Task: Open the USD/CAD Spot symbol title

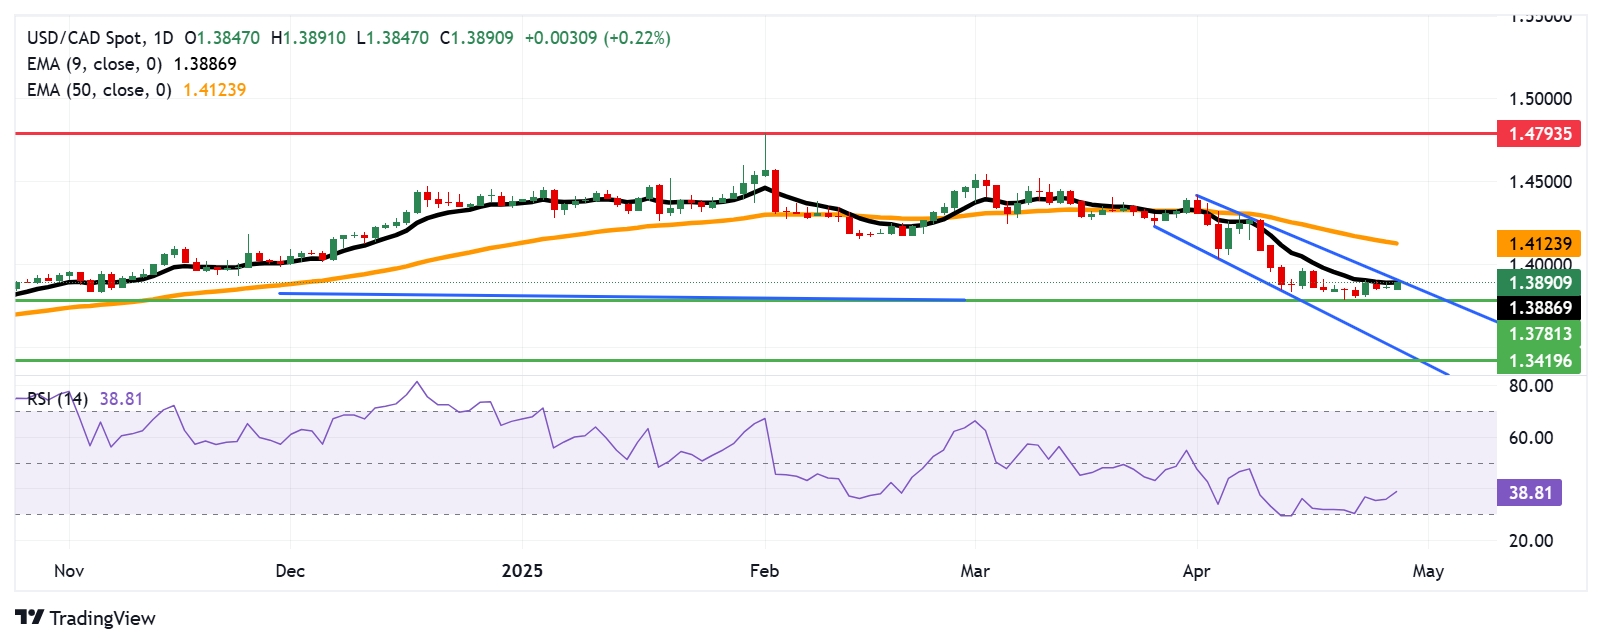Action: coord(84,38)
